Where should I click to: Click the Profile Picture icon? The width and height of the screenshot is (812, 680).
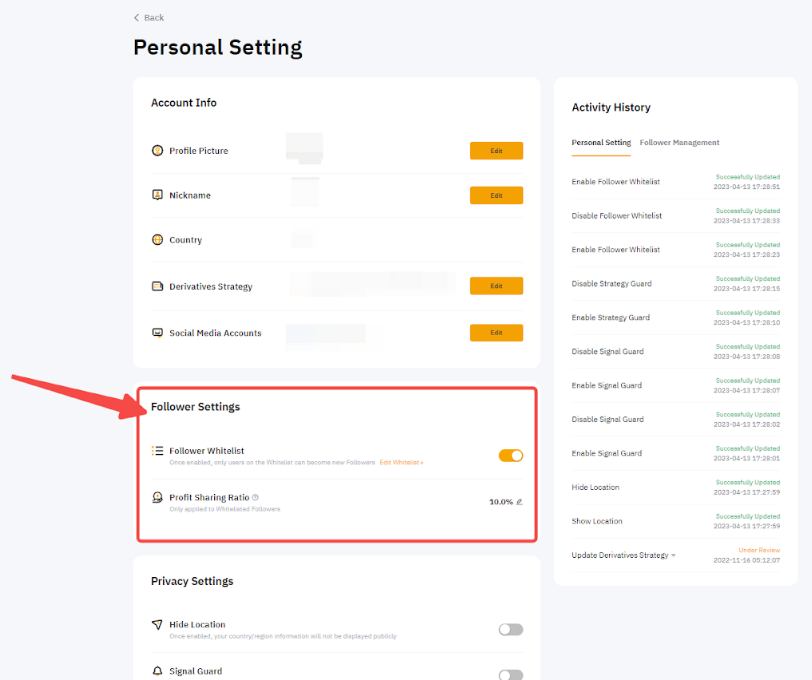157,151
